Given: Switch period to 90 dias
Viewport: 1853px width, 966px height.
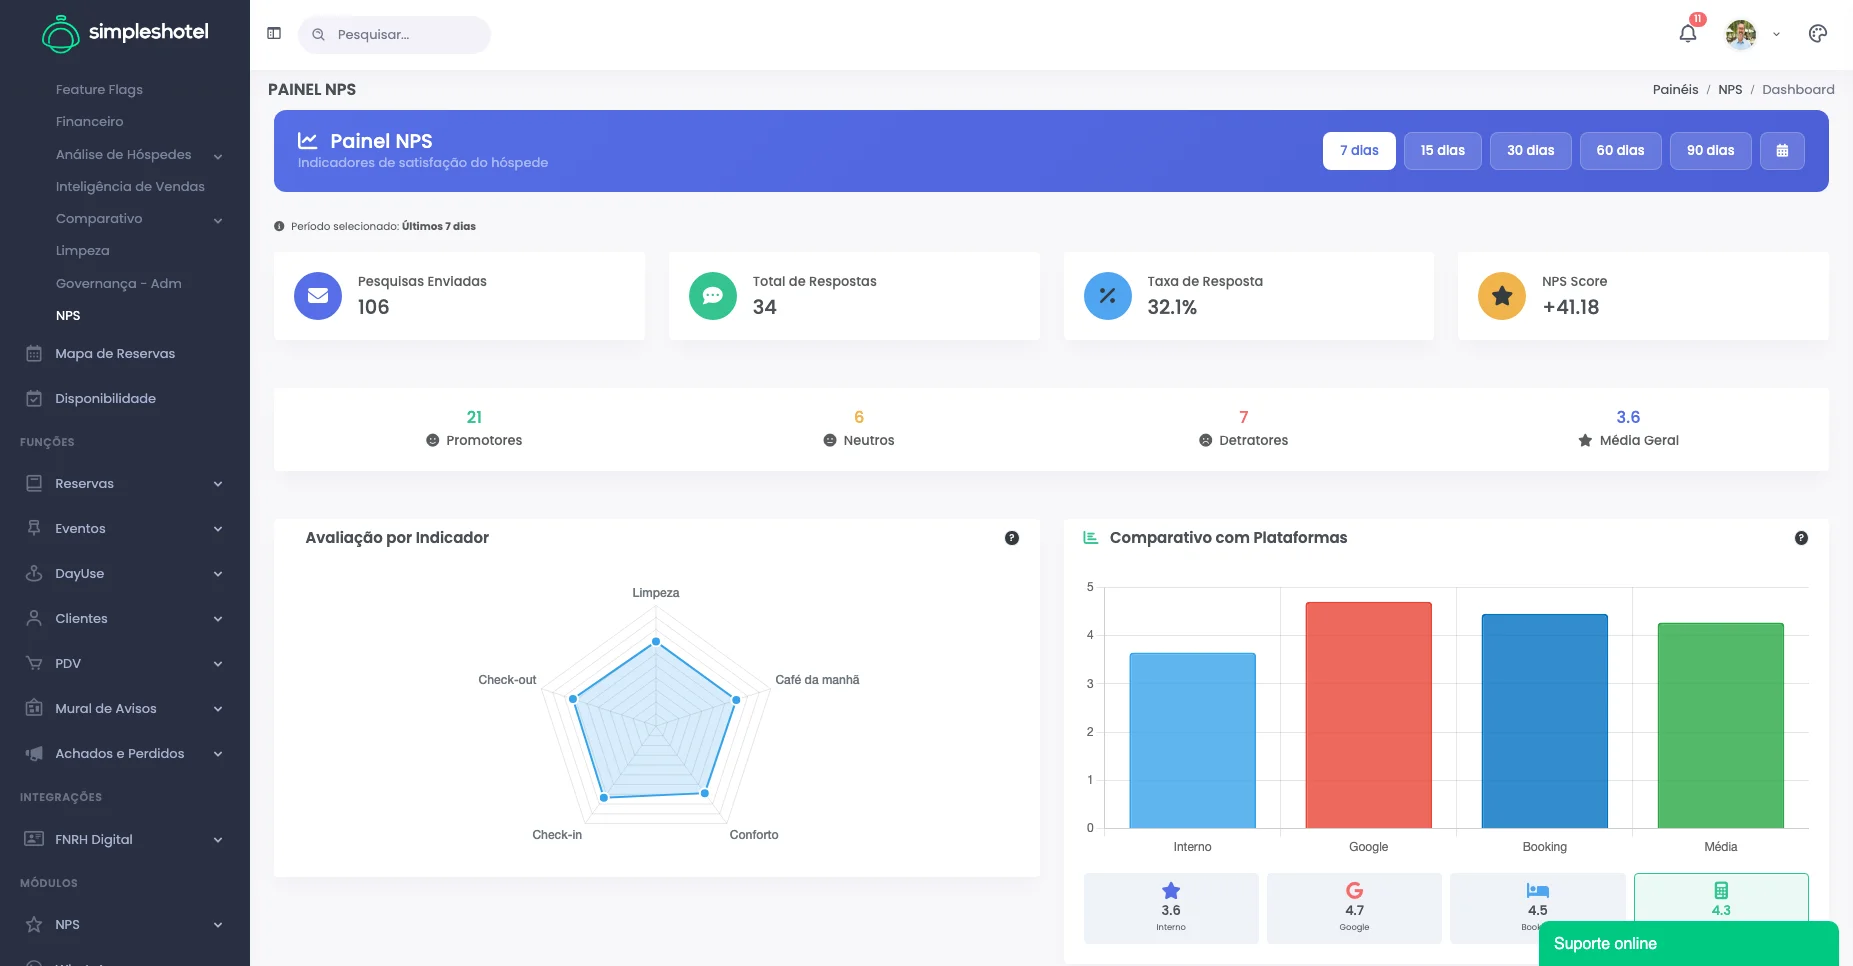Looking at the screenshot, I should tap(1711, 151).
